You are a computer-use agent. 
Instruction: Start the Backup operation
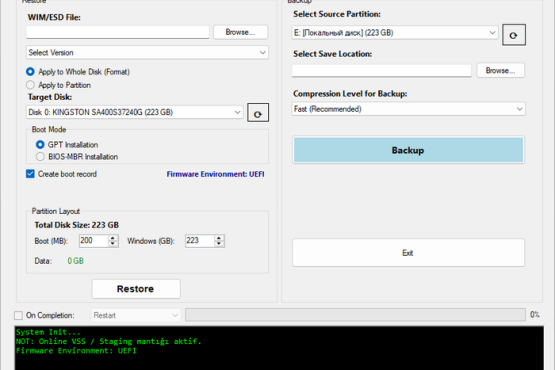[408, 150]
